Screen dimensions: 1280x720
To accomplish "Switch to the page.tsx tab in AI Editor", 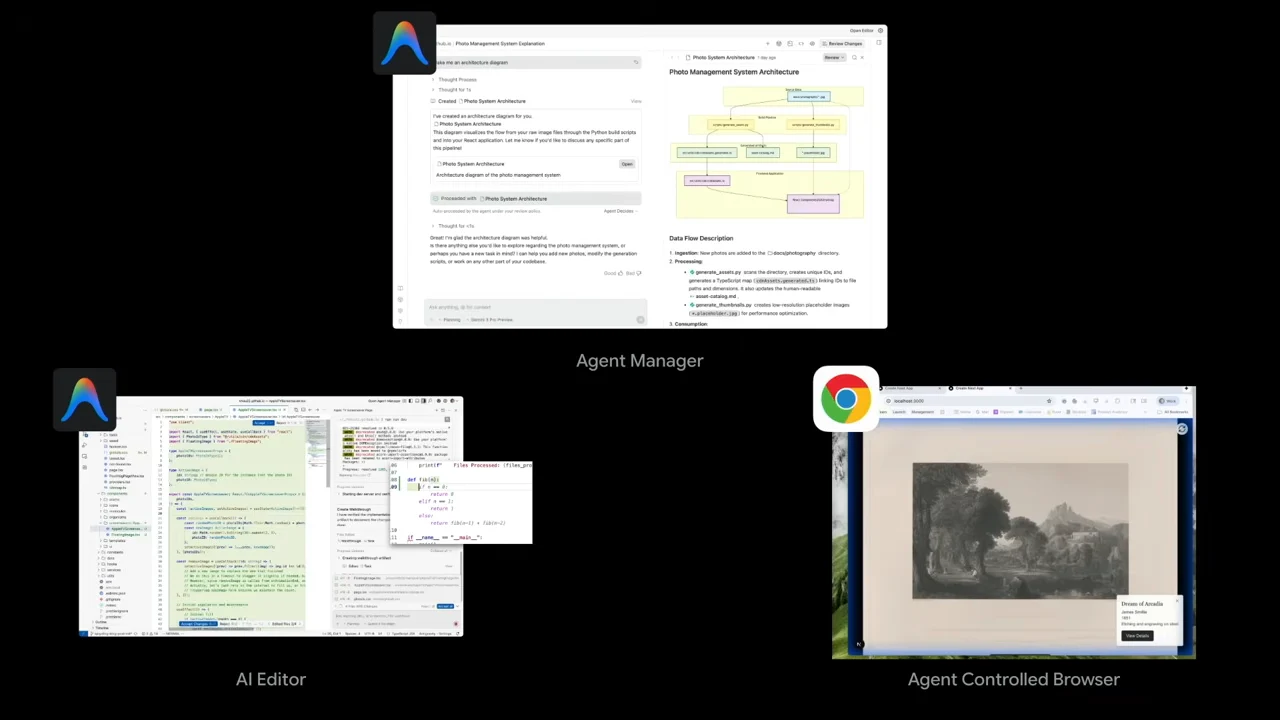I will point(209,410).
